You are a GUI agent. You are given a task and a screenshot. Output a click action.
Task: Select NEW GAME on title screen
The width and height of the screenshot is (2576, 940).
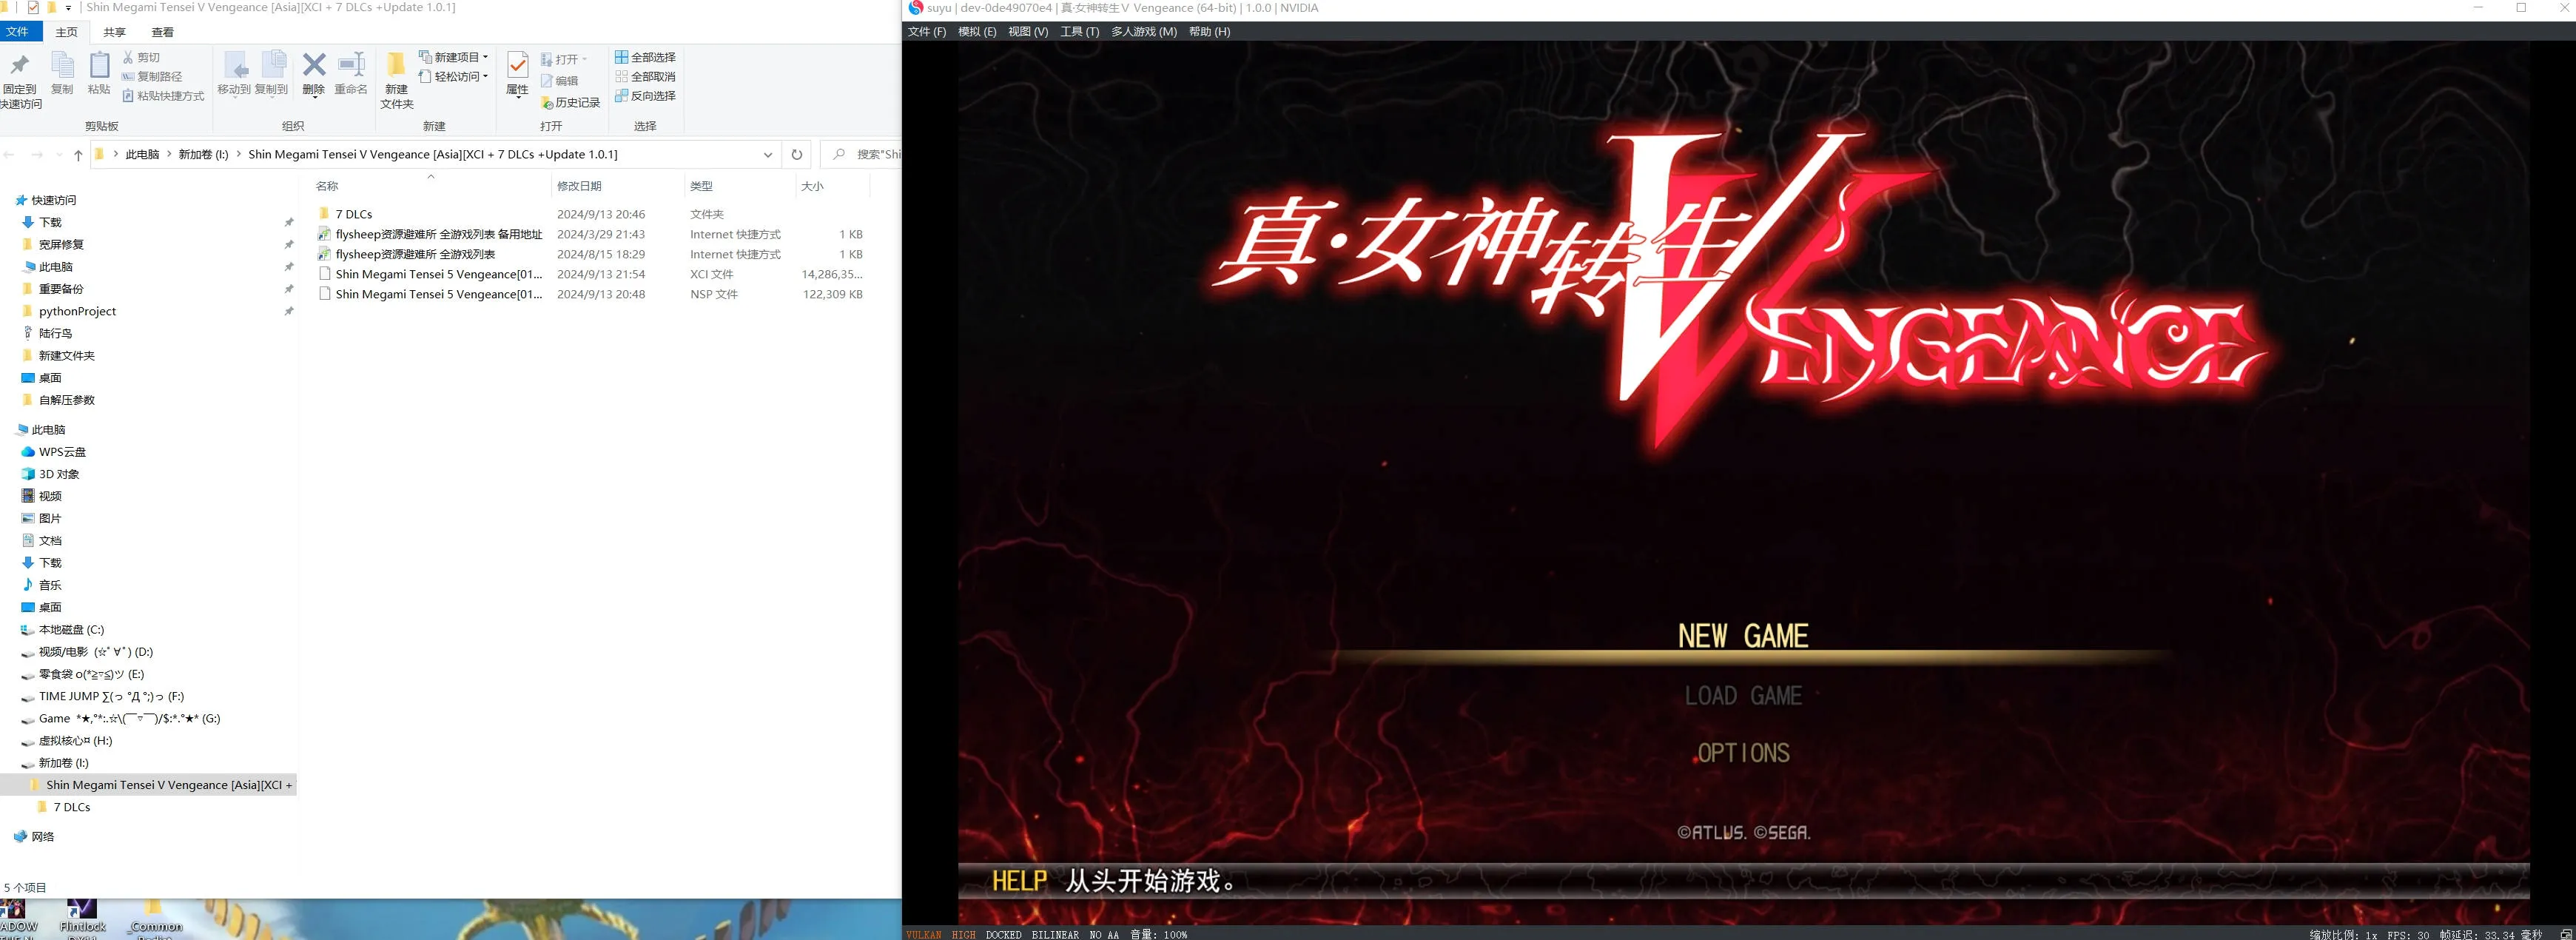[x=1743, y=636]
